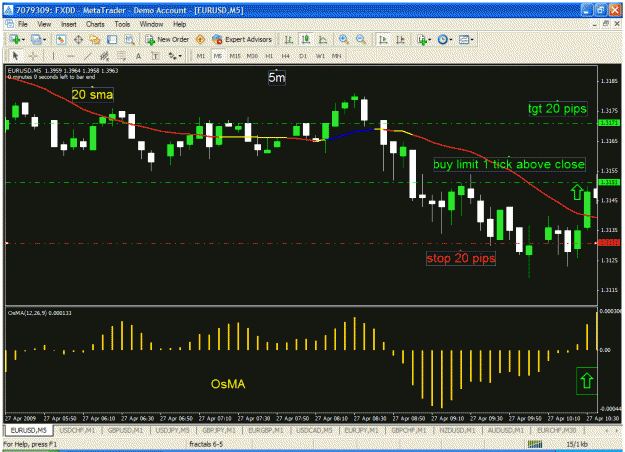Image resolution: width=625 pixels, height=452 pixels.
Task: Open the Templates dropdown
Action: tap(466, 39)
